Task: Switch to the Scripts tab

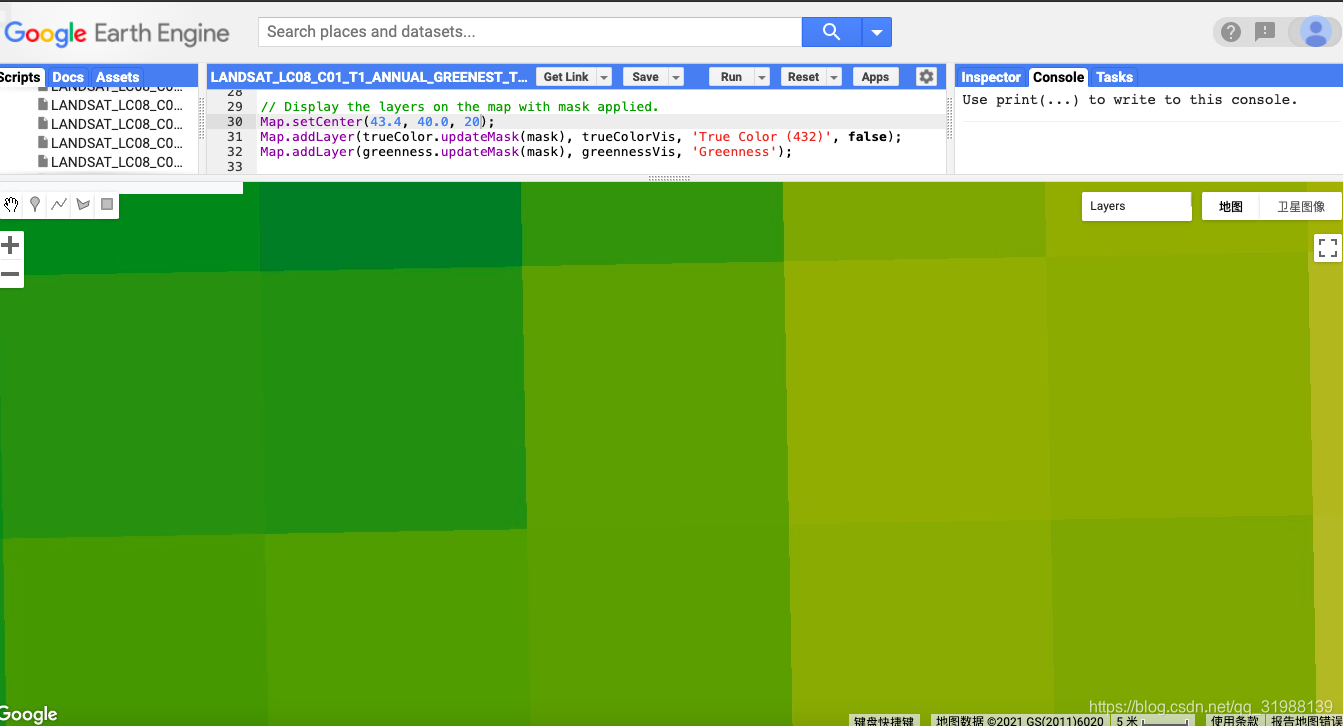Action: pyautogui.click(x=20, y=77)
